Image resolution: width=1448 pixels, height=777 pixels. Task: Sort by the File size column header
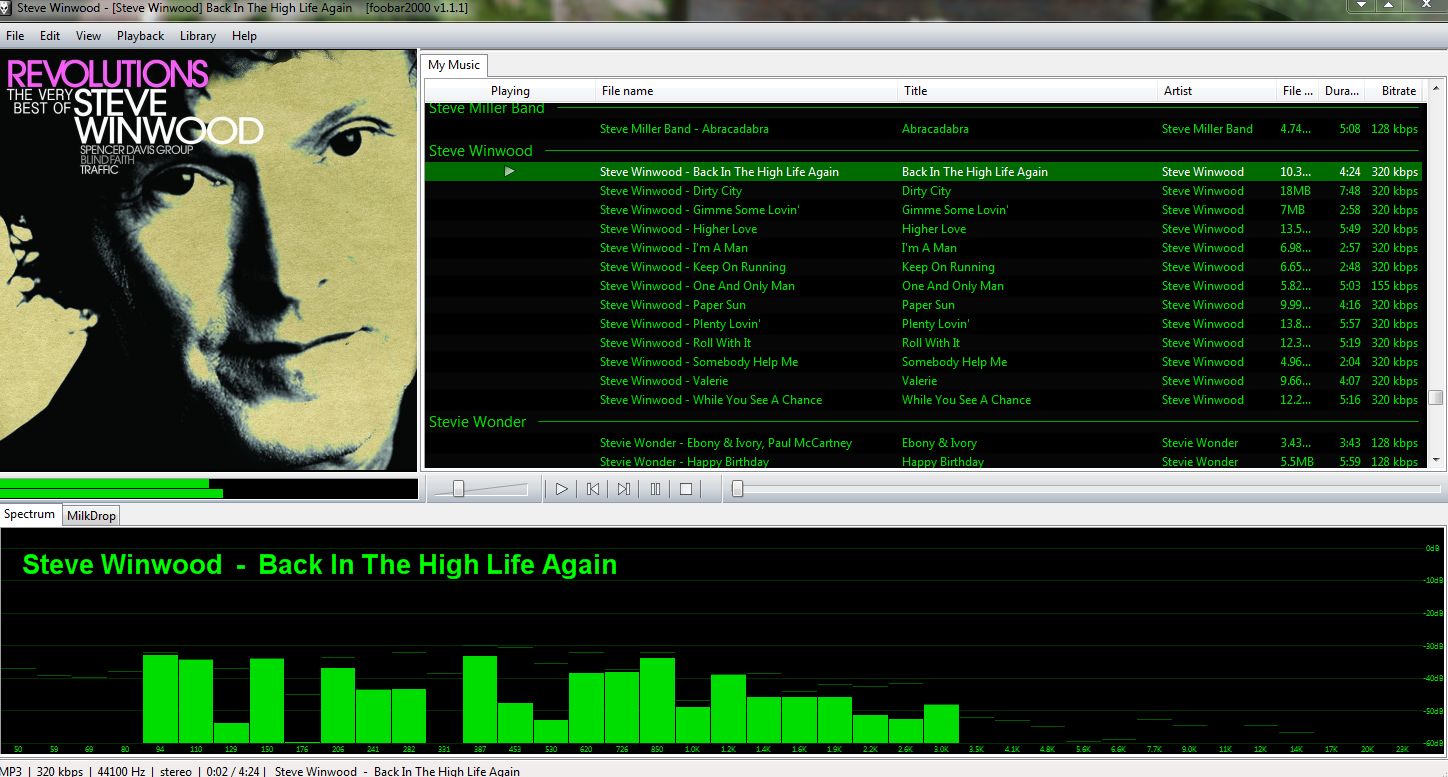click(1298, 91)
